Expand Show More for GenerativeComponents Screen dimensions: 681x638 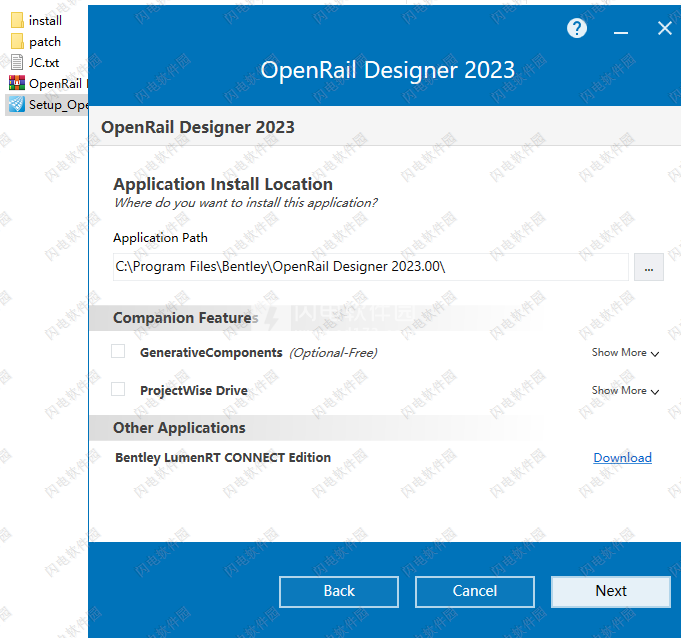coord(625,353)
